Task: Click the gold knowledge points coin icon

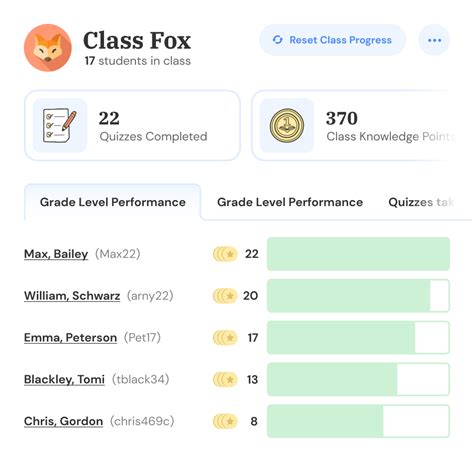Action: click(x=287, y=126)
